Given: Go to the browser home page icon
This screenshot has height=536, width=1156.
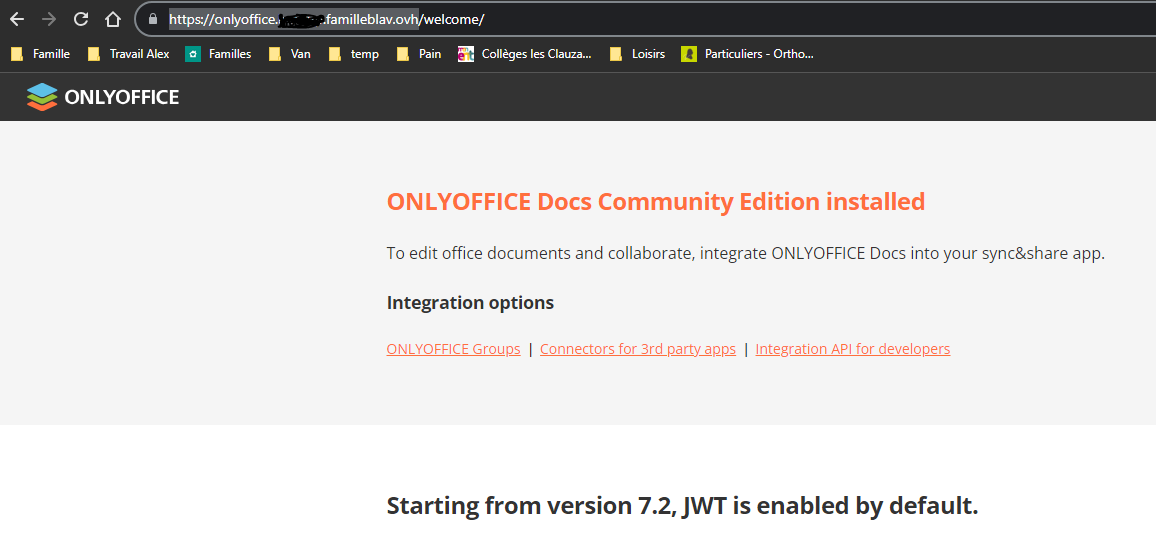Looking at the screenshot, I should point(112,19).
